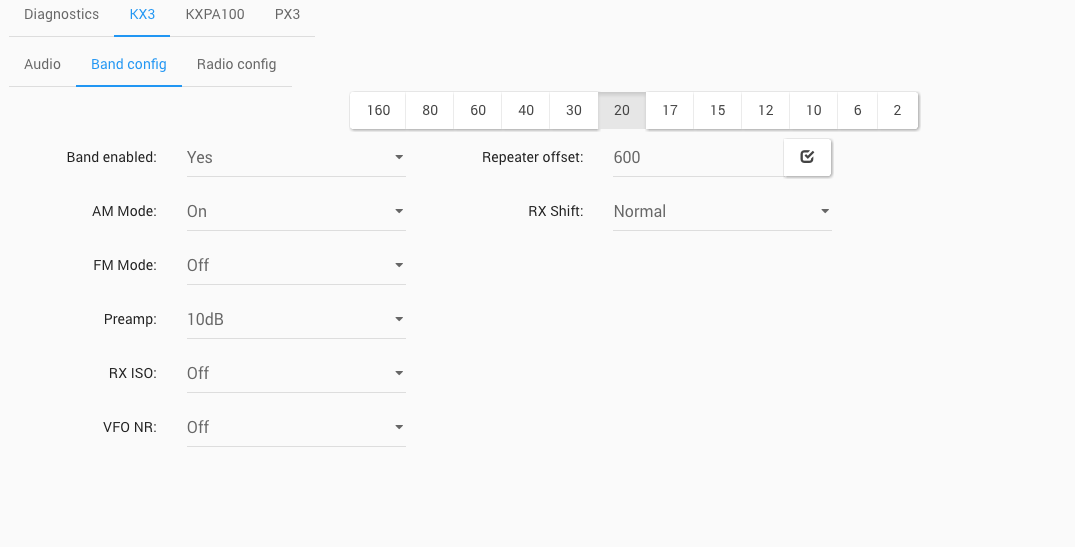This screenshot has height=547, width=1075.
Task: Select the 40 meter band
Action: point(526,110)
